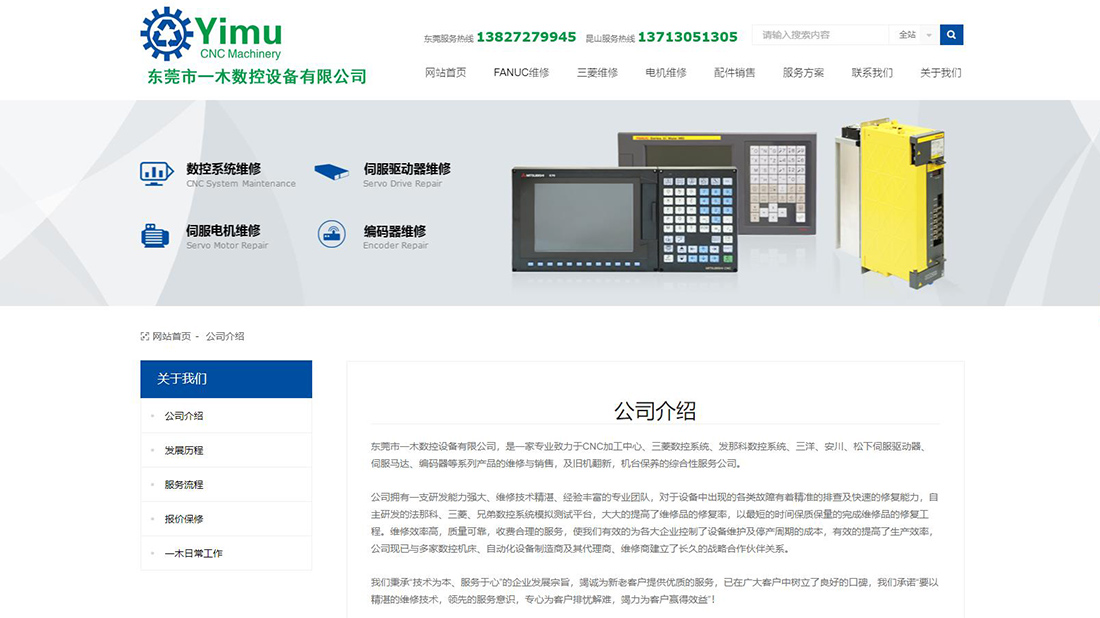The height and width of the screenshot is (618, 1100).
Task: Open 服务流程 in the sidebar list
Action: 184,485
